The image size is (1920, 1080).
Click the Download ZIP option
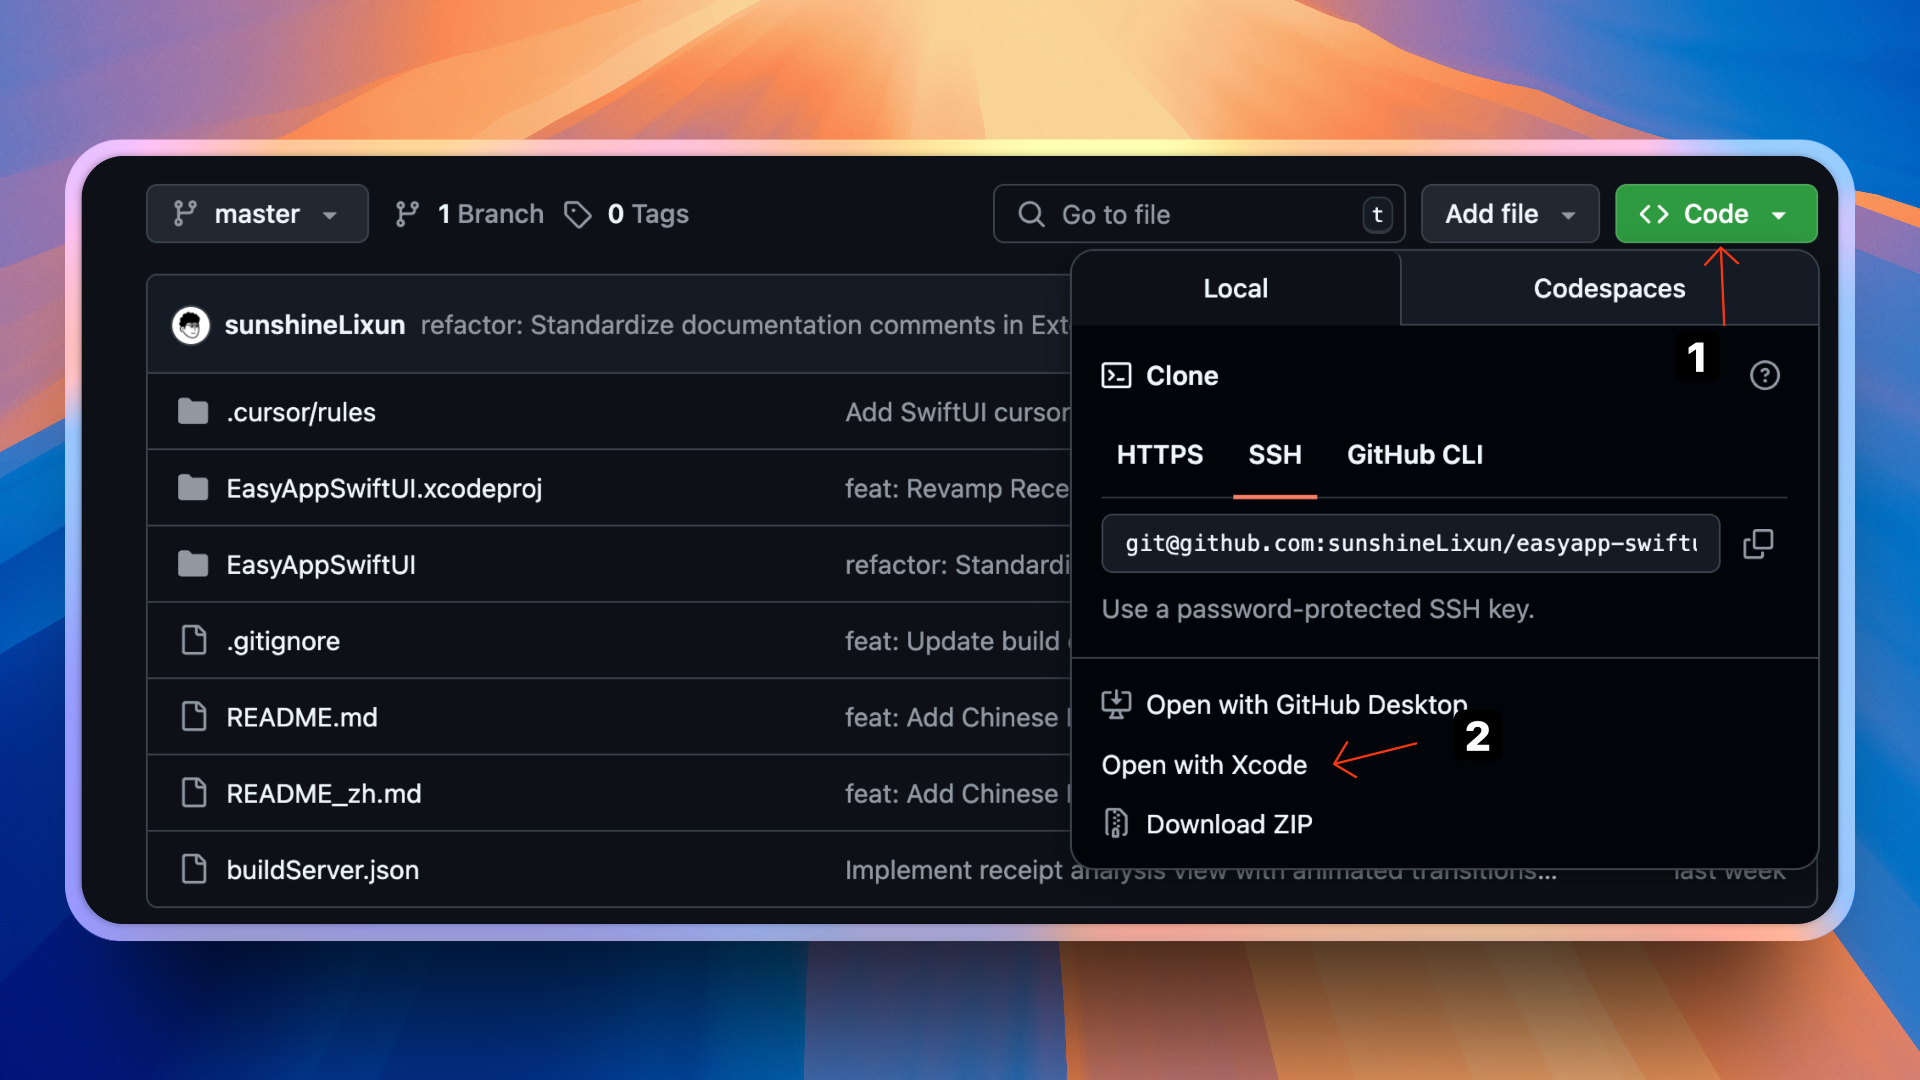pos(1228,824)
